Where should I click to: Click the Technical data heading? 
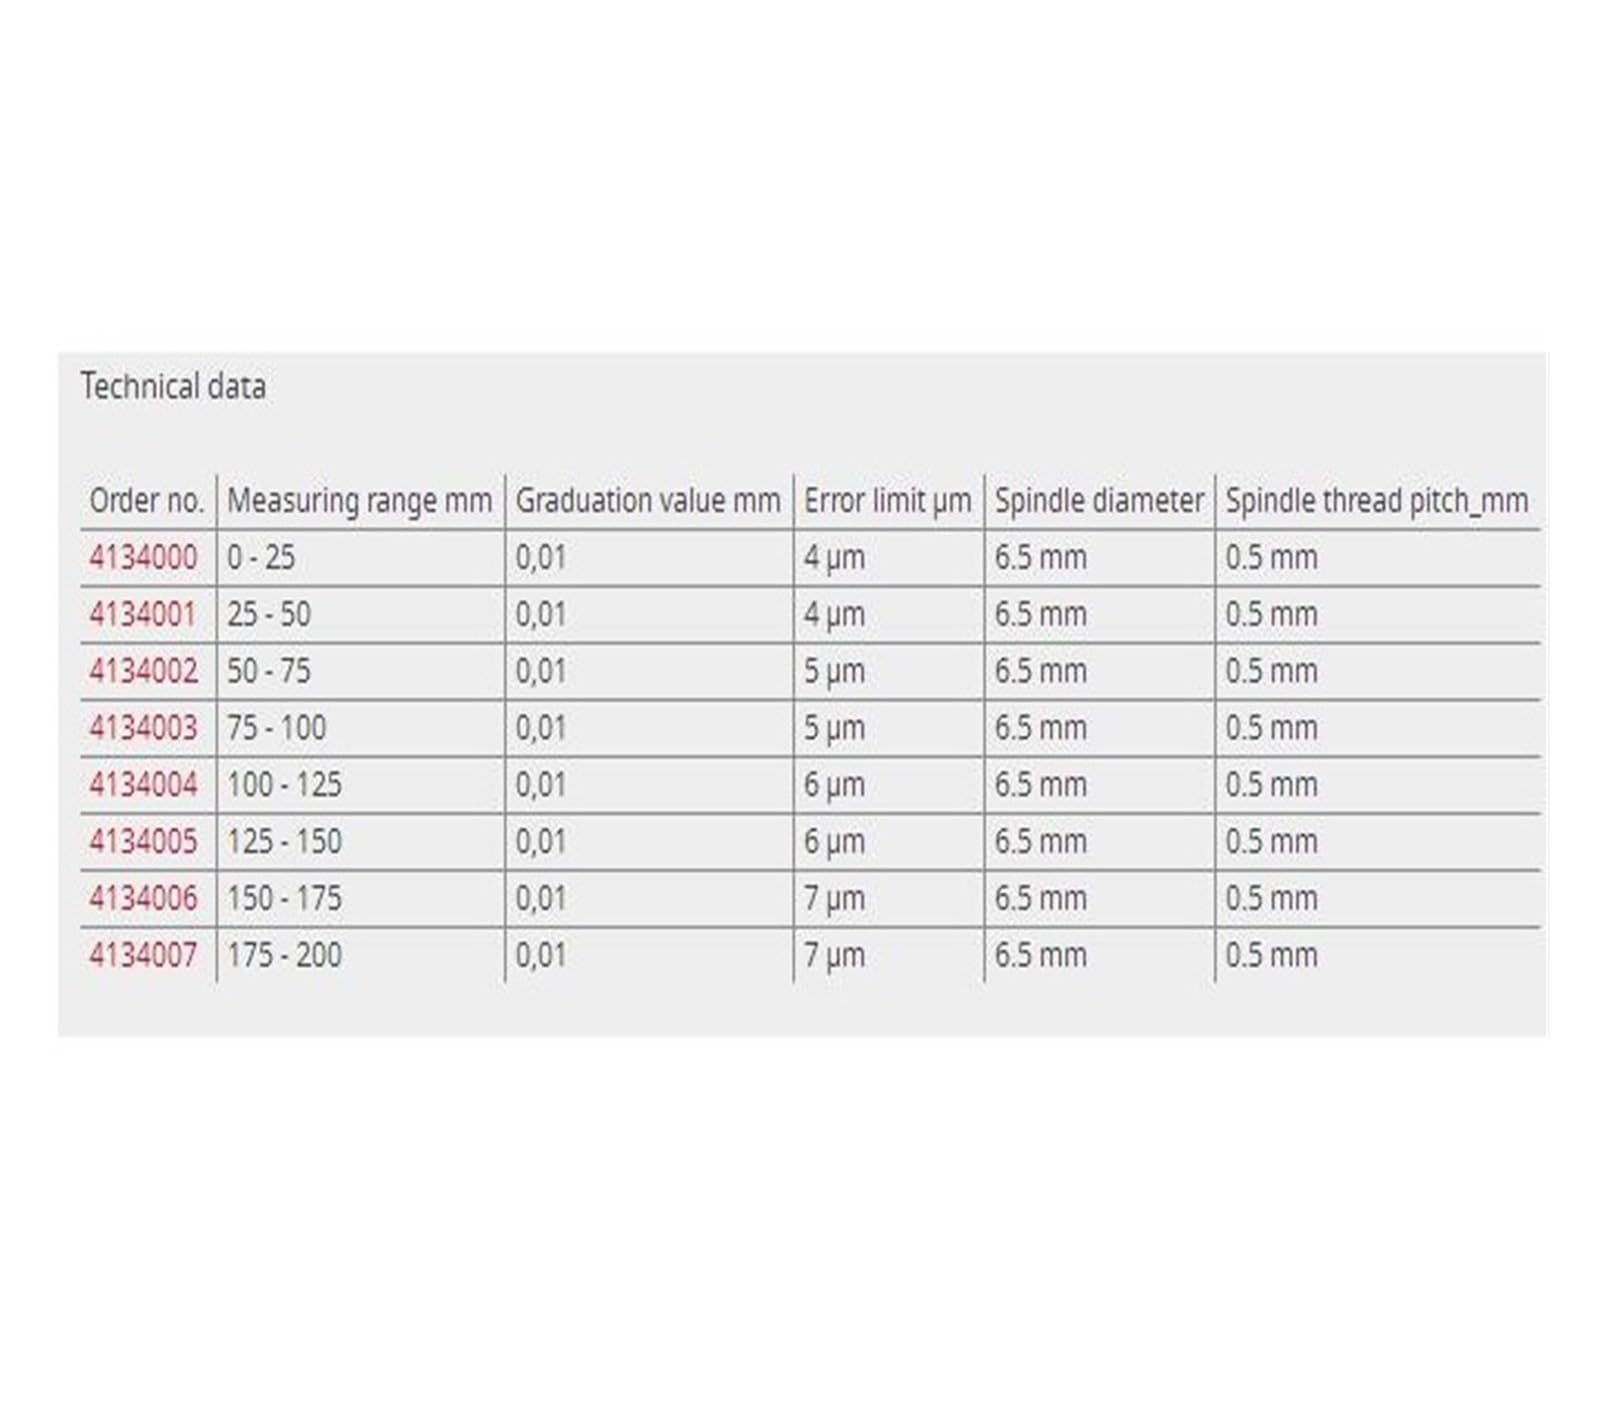click(173, 387)
